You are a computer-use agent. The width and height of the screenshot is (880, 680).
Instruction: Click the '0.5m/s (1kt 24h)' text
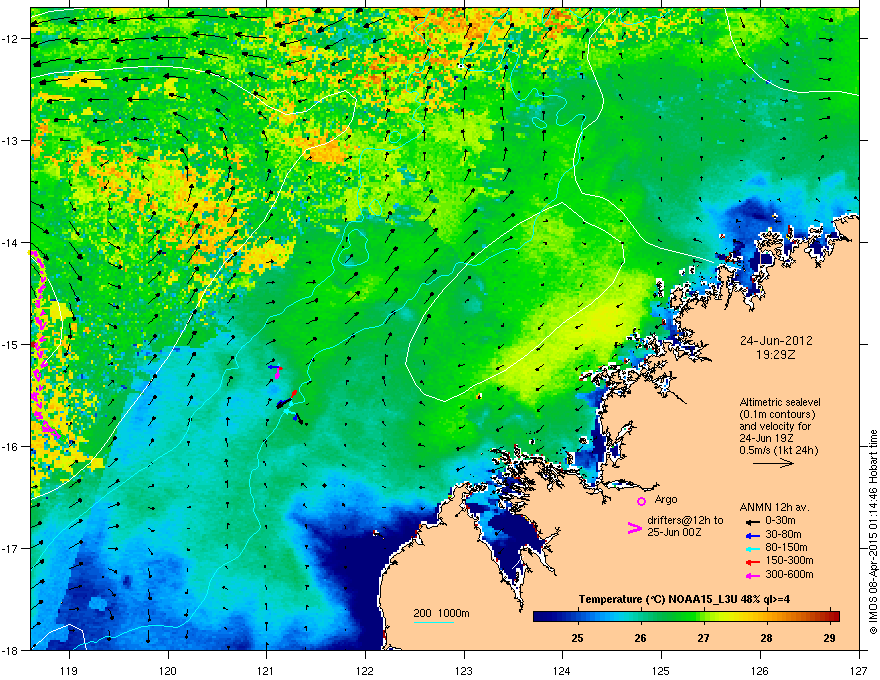779,450
